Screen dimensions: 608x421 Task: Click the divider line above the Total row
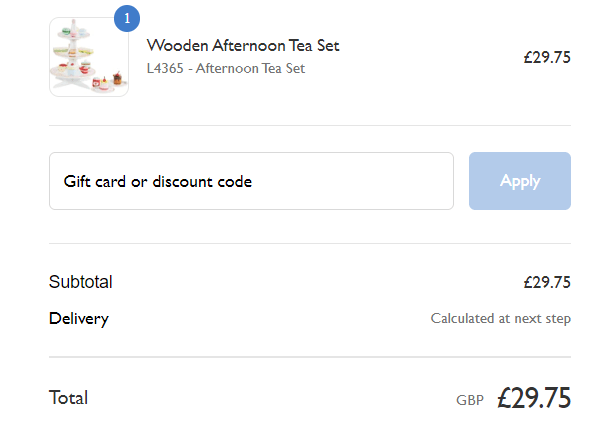[x=310, y=357]
